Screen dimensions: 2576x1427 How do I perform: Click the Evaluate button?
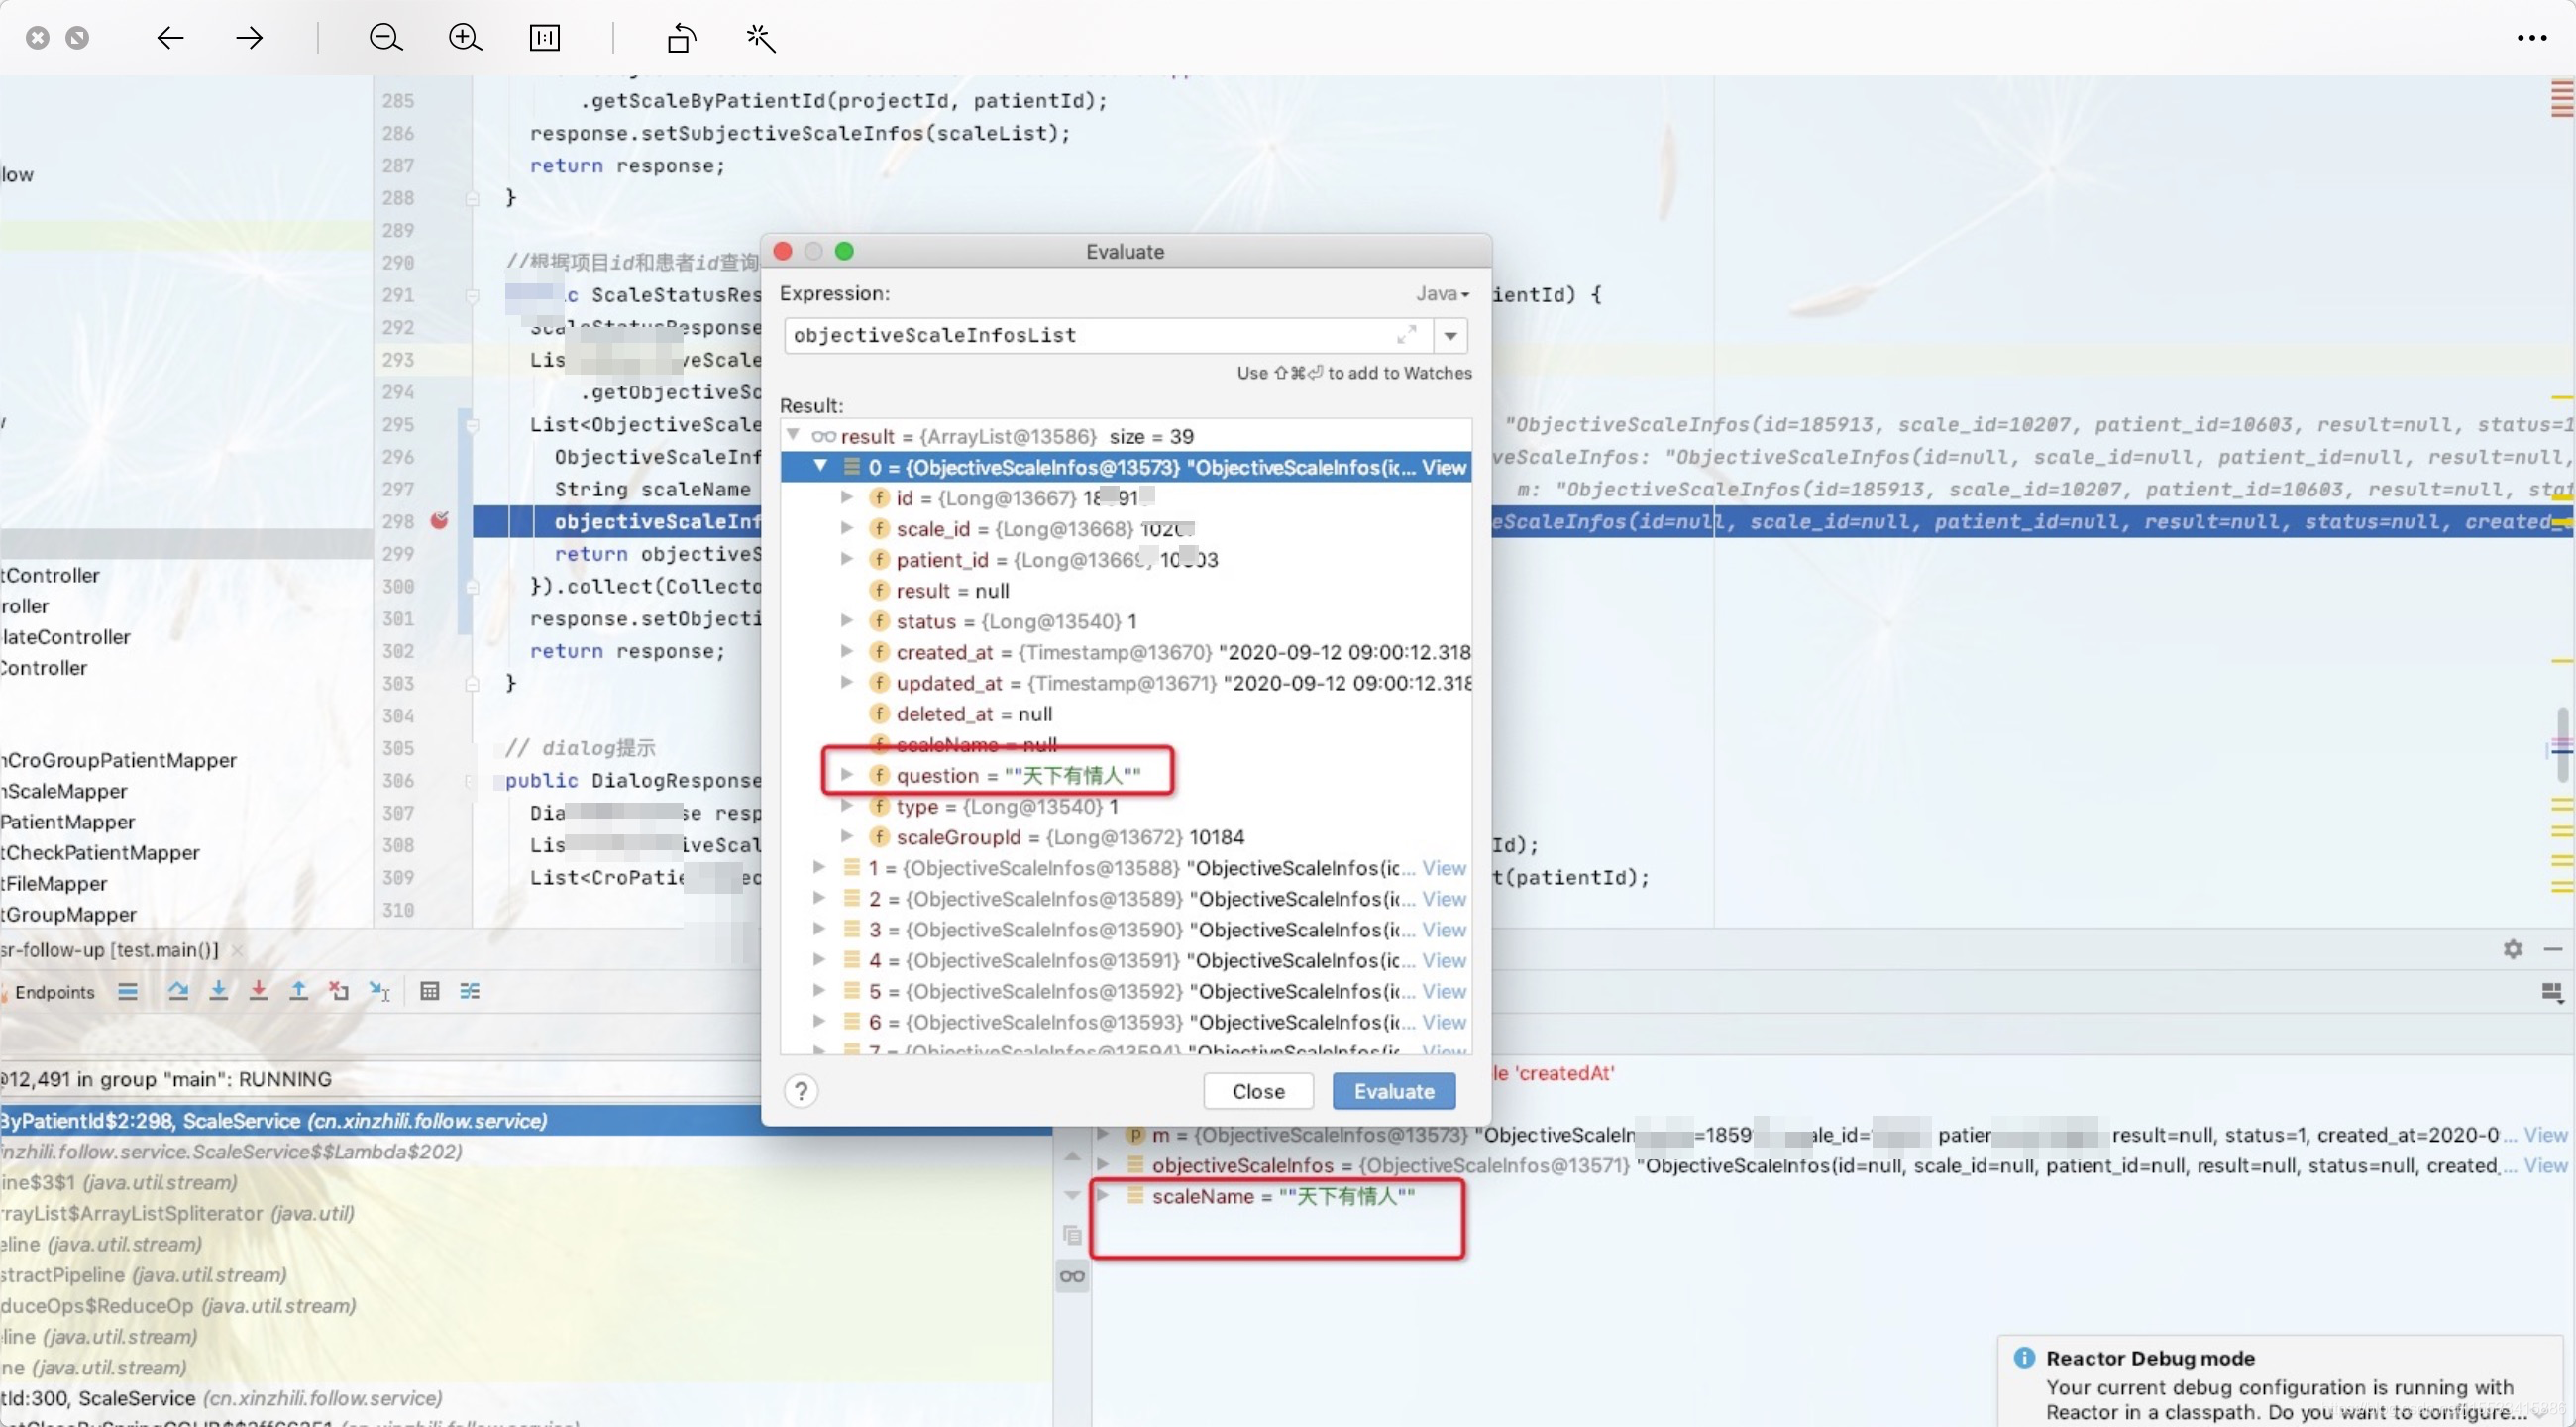pos(1394,1091)
